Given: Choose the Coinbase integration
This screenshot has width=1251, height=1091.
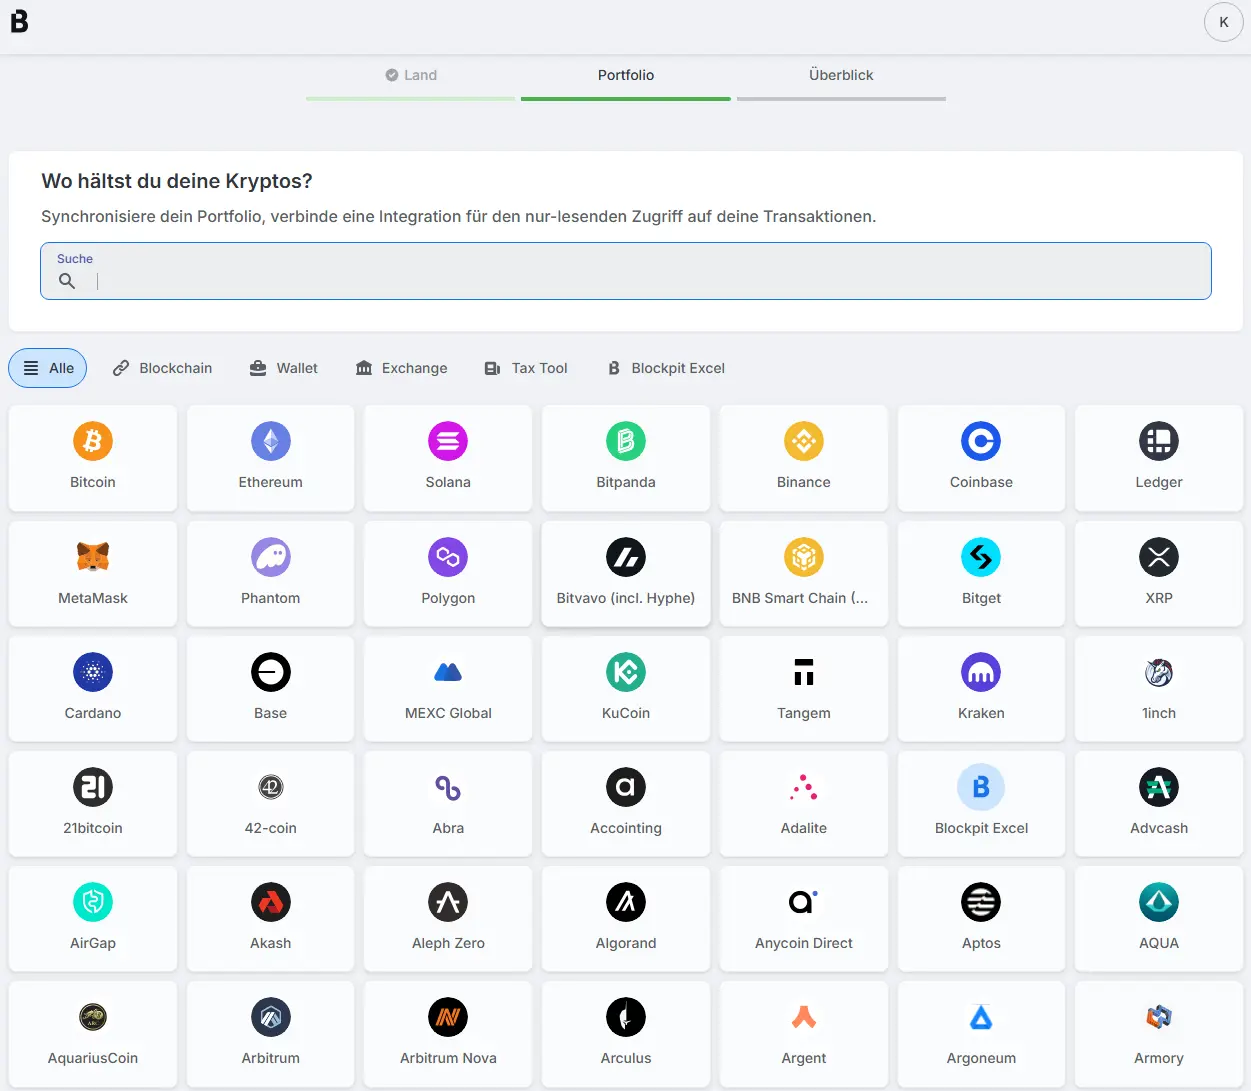Looking at the screenshot, I should (981, 458).
